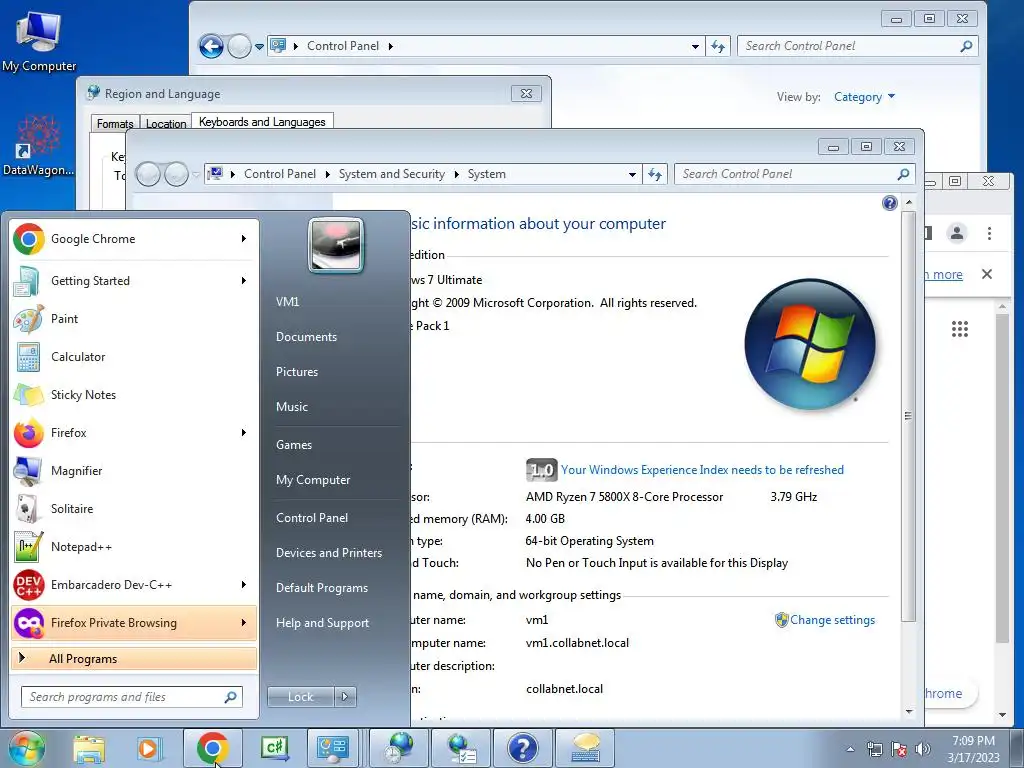
Task: Click the Search programs and files box
Action: (x=132, y=697)
